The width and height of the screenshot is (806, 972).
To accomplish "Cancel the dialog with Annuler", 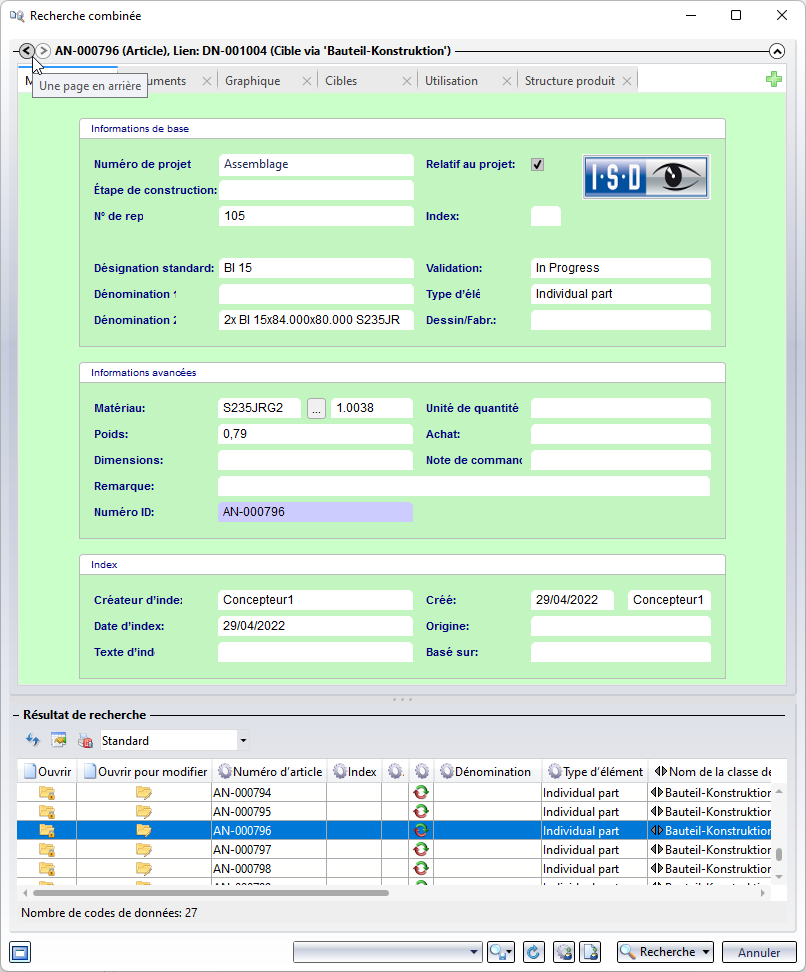I will click(759, 952).
